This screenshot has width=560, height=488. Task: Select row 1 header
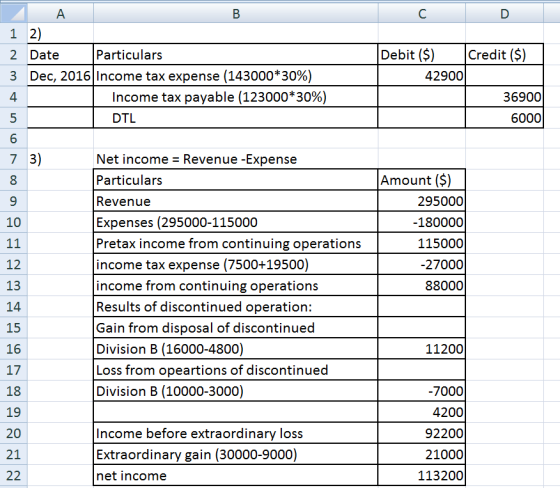14,34
